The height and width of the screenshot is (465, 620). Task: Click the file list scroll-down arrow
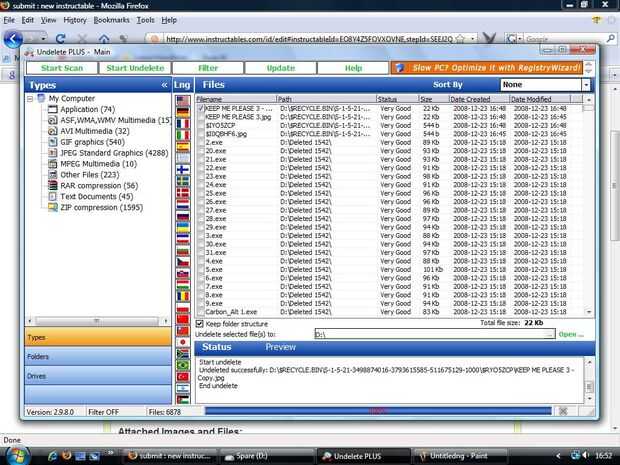pos(589,312)
